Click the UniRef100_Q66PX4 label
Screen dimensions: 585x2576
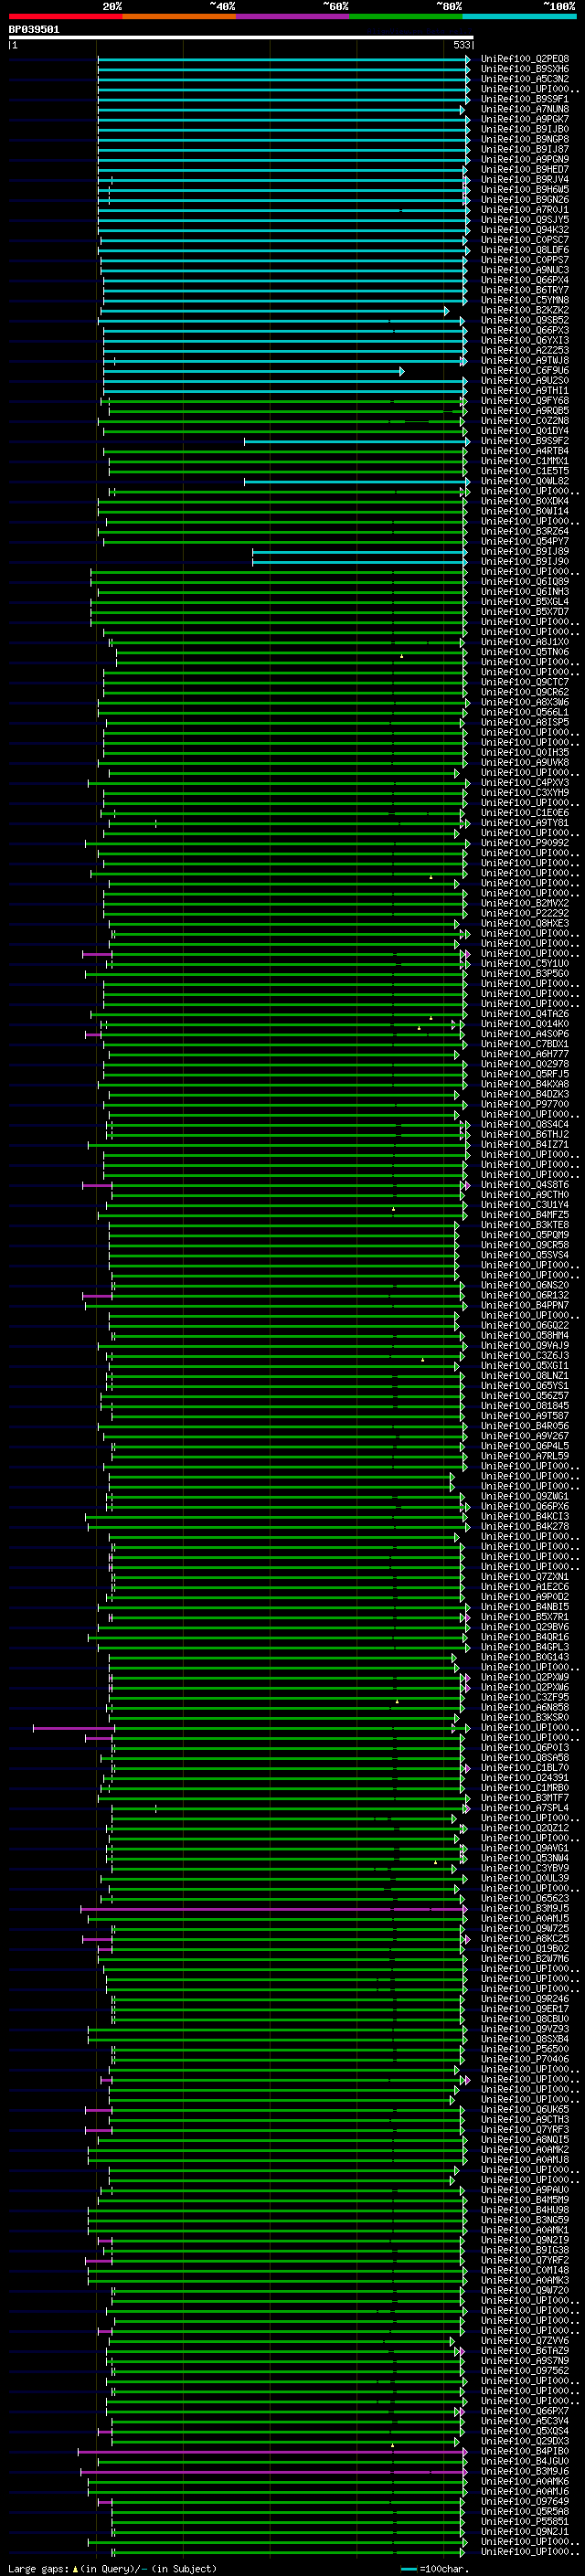click(525, 280)
